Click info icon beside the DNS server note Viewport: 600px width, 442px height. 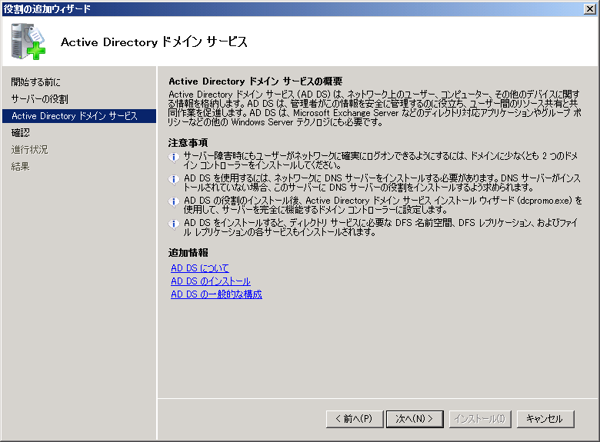point(174,179)
